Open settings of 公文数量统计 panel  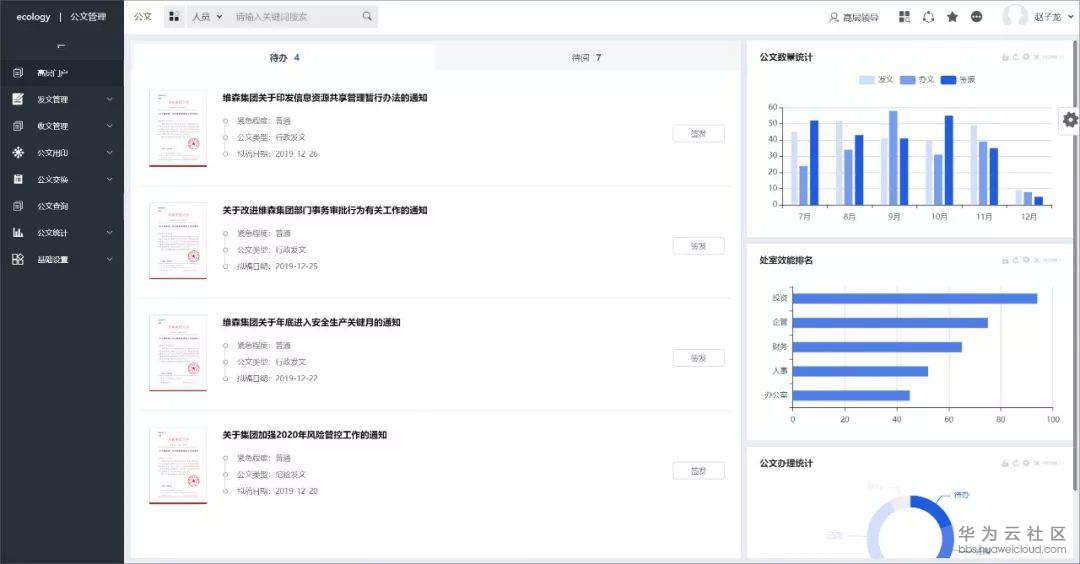(1026, 57)
